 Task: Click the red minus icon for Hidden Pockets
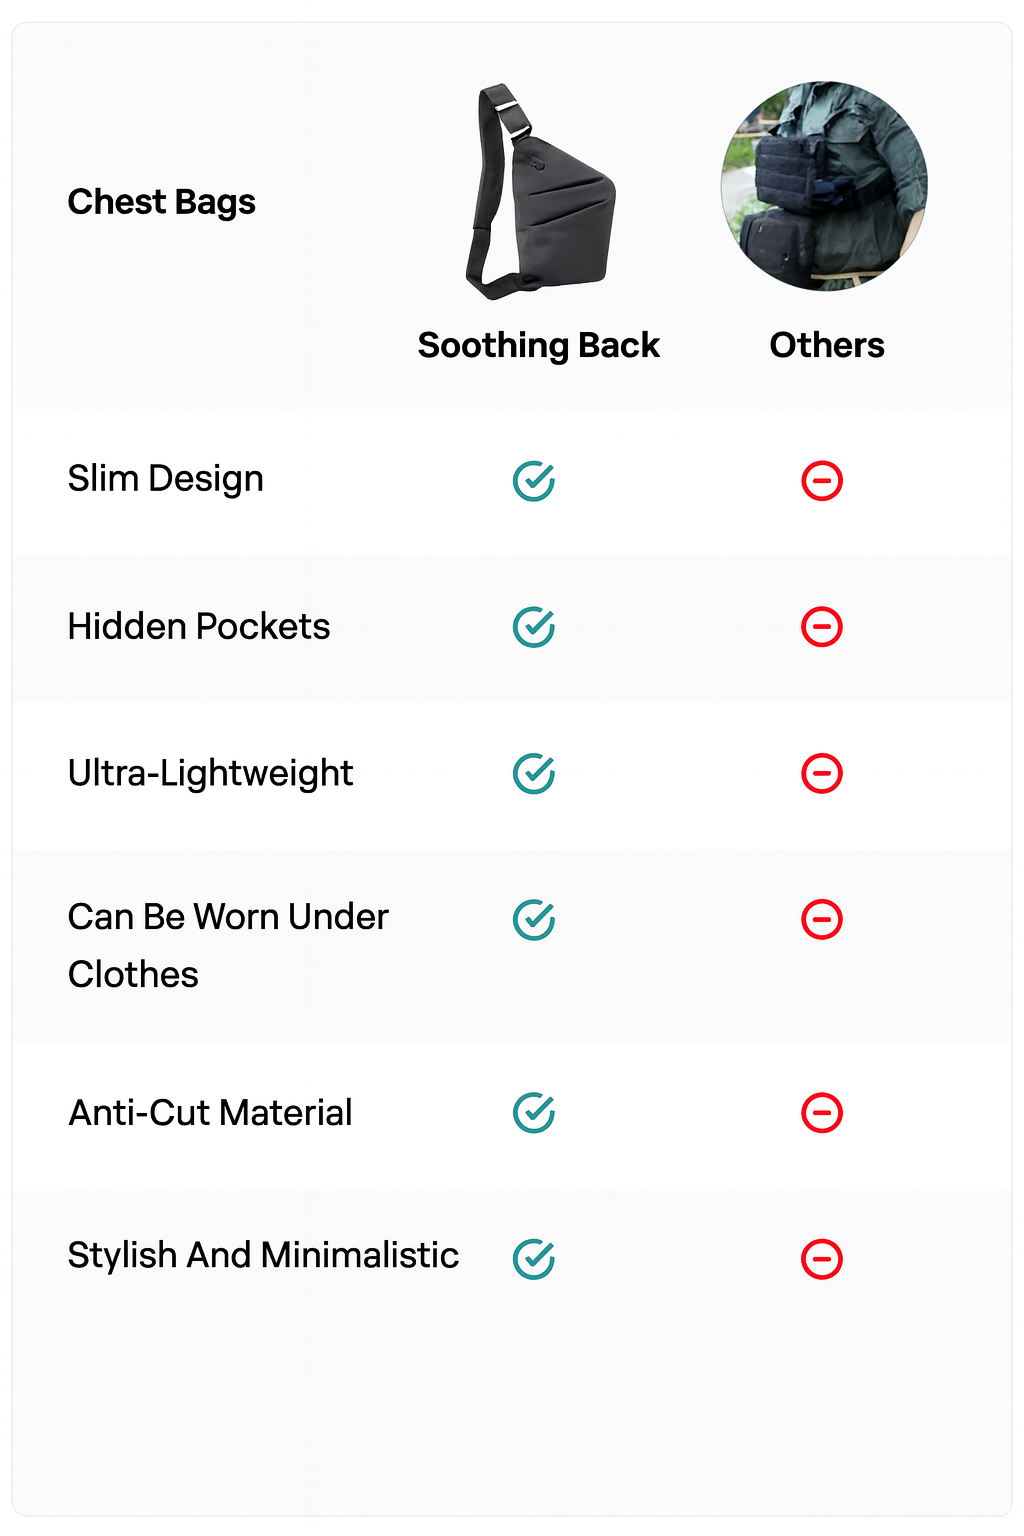pos(822,627)
